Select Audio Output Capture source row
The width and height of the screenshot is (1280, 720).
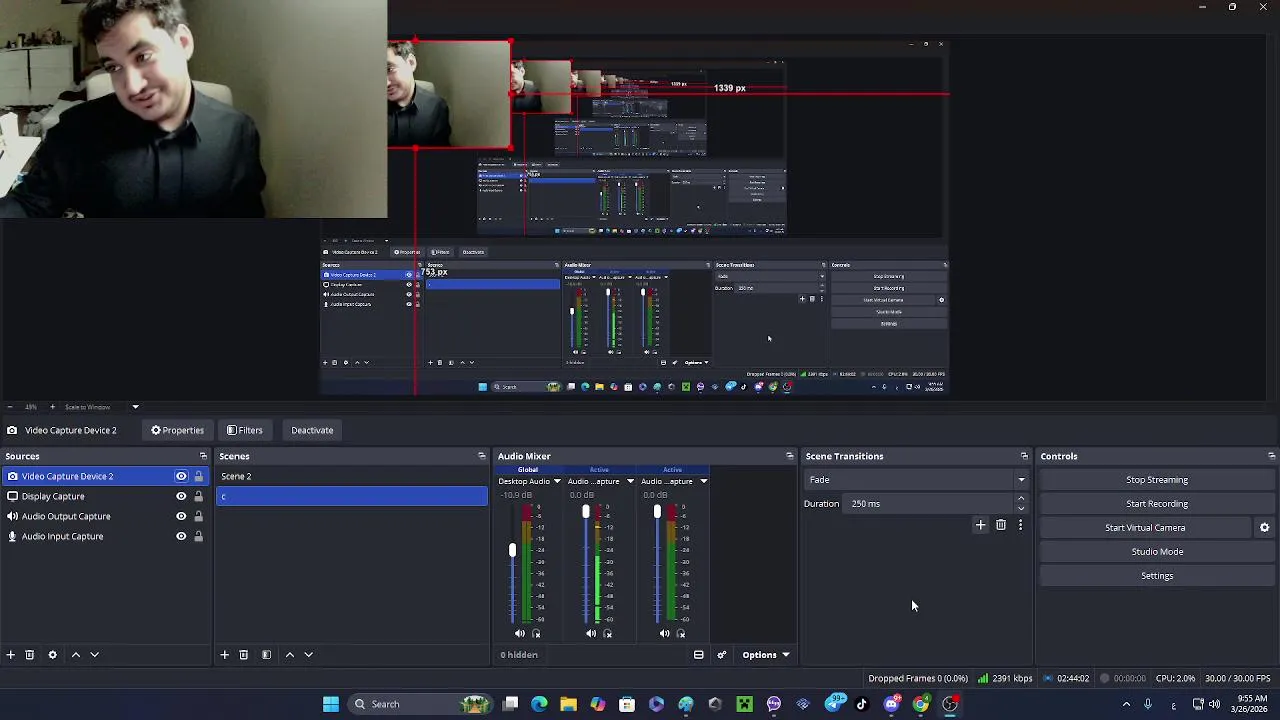tap(105, 516)
